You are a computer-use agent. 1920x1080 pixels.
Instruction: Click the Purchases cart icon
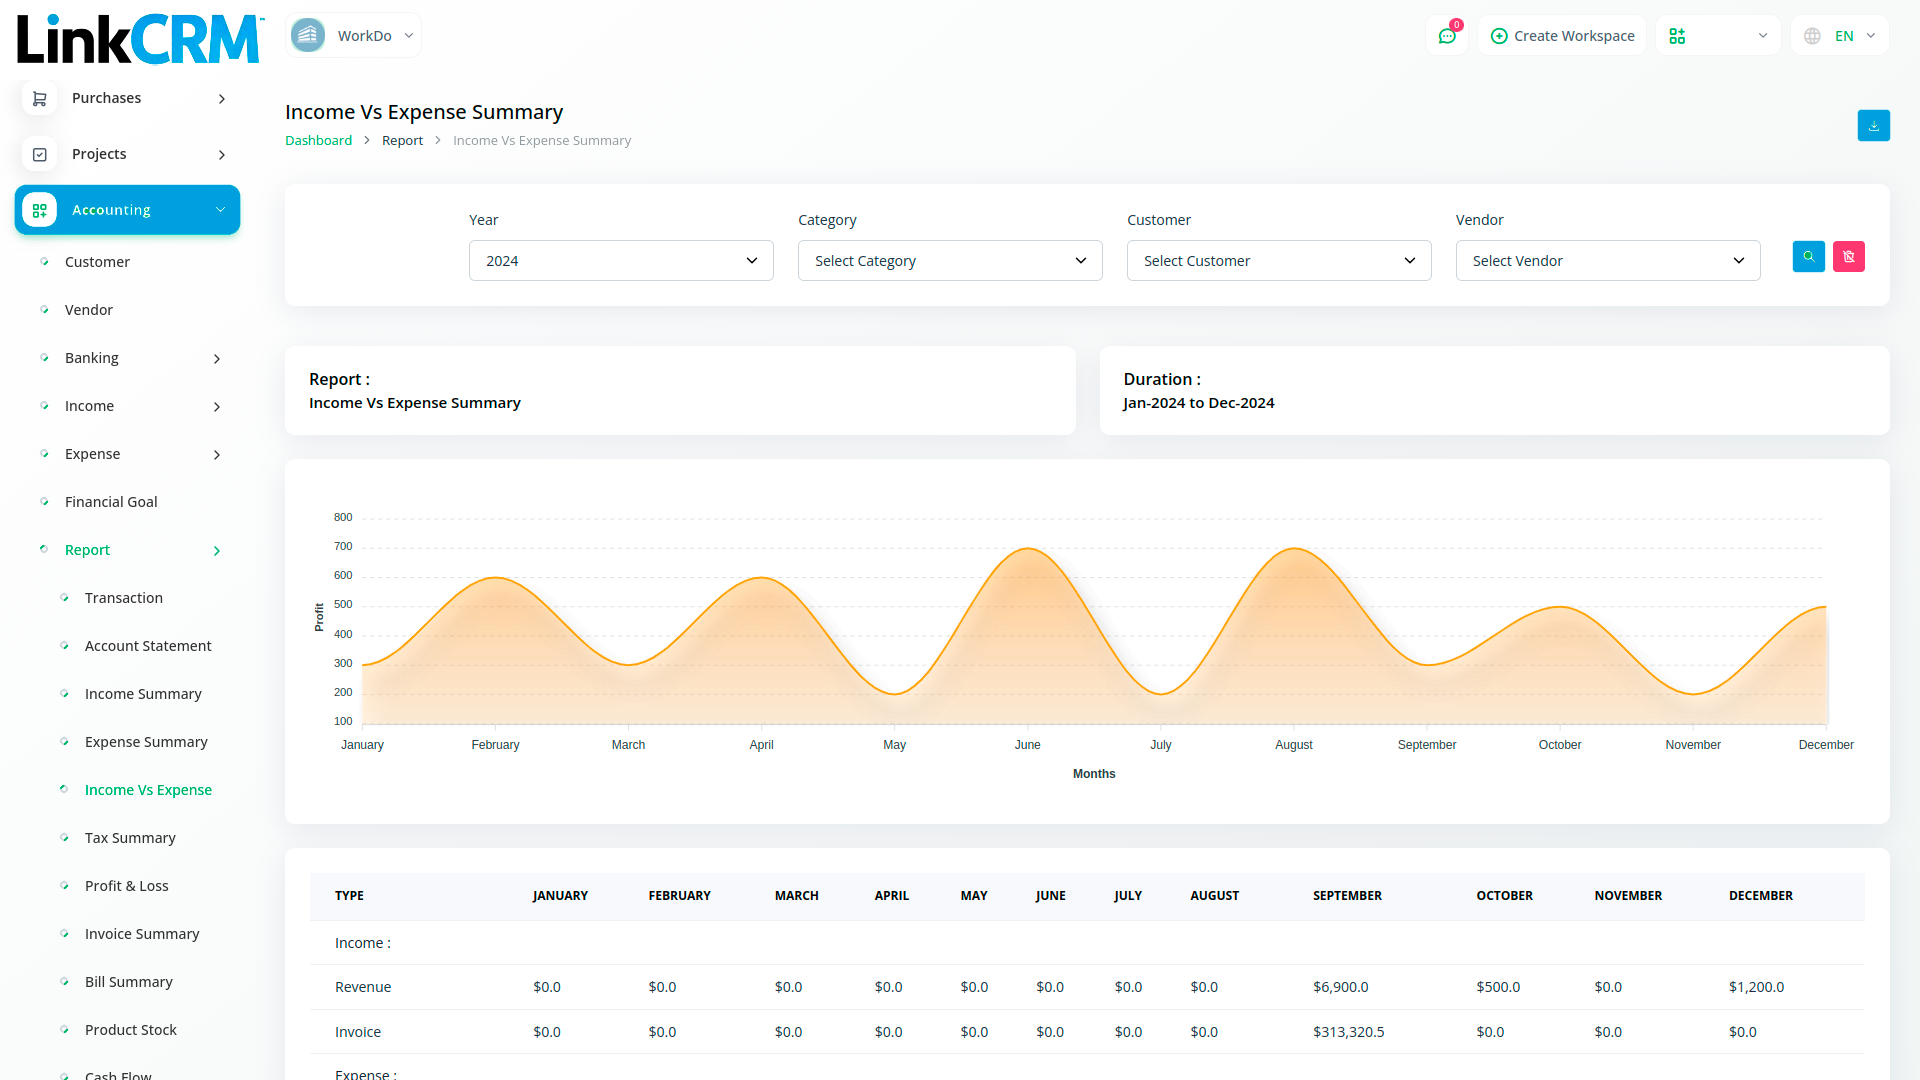tap(40, 98)
